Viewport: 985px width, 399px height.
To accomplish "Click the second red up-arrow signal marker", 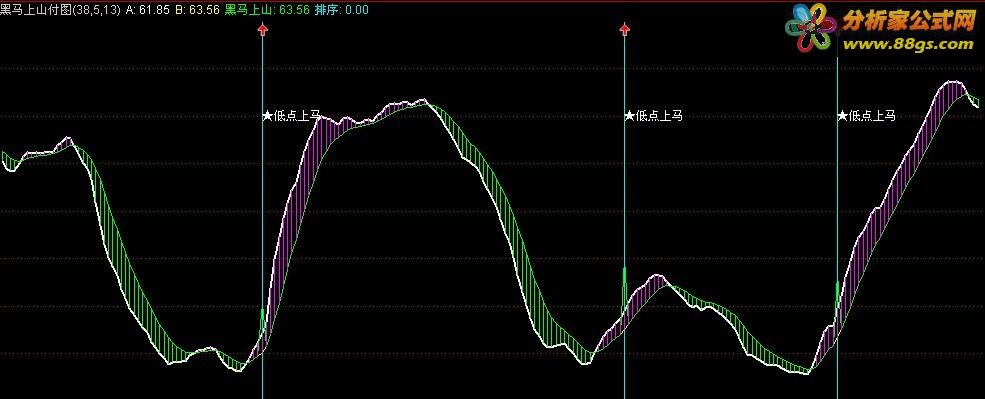I will click(x=624, y=29).
